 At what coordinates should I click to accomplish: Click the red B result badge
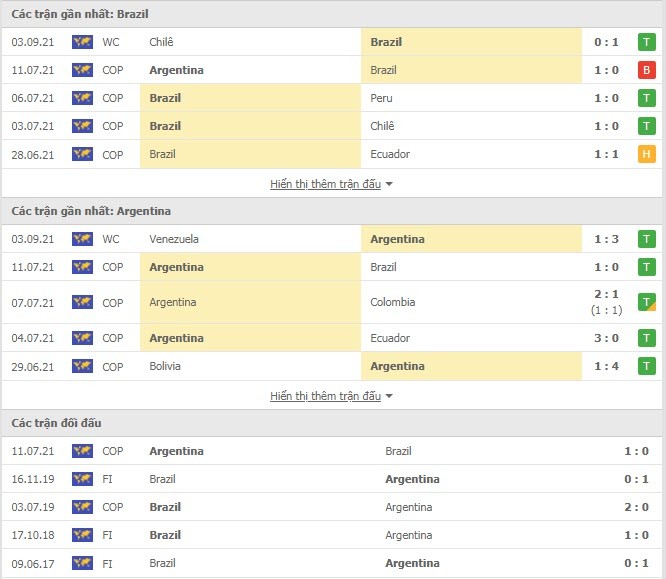tap(646, 70)
